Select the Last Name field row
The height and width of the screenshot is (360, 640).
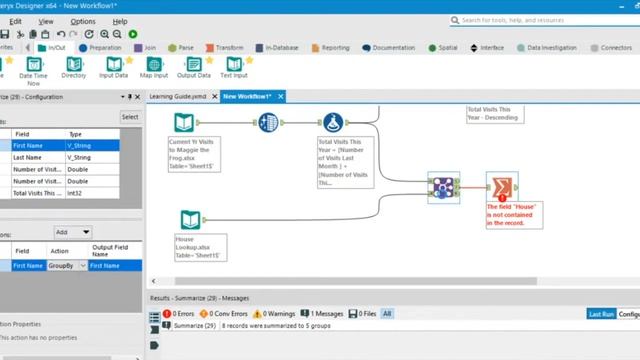pos(60,158)
